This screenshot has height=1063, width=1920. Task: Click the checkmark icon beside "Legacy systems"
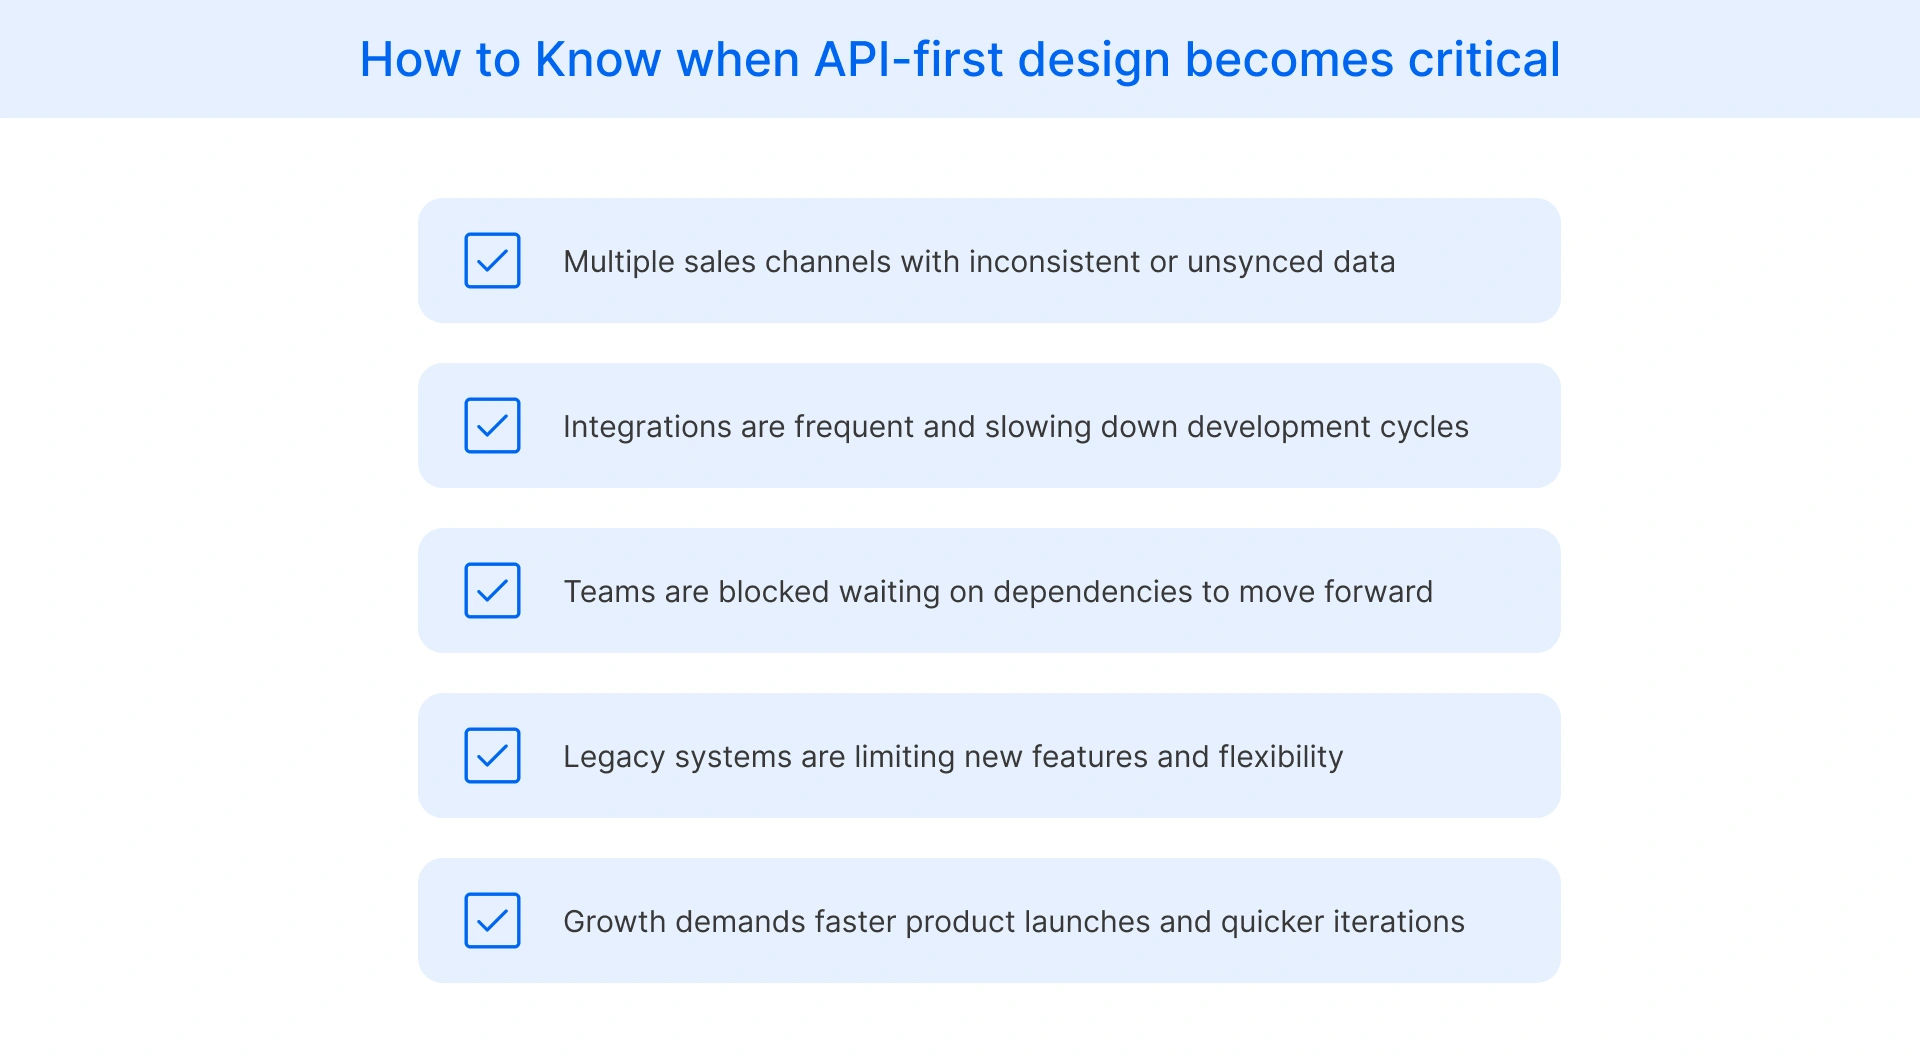pyautogui.click(x=492, y=756)
